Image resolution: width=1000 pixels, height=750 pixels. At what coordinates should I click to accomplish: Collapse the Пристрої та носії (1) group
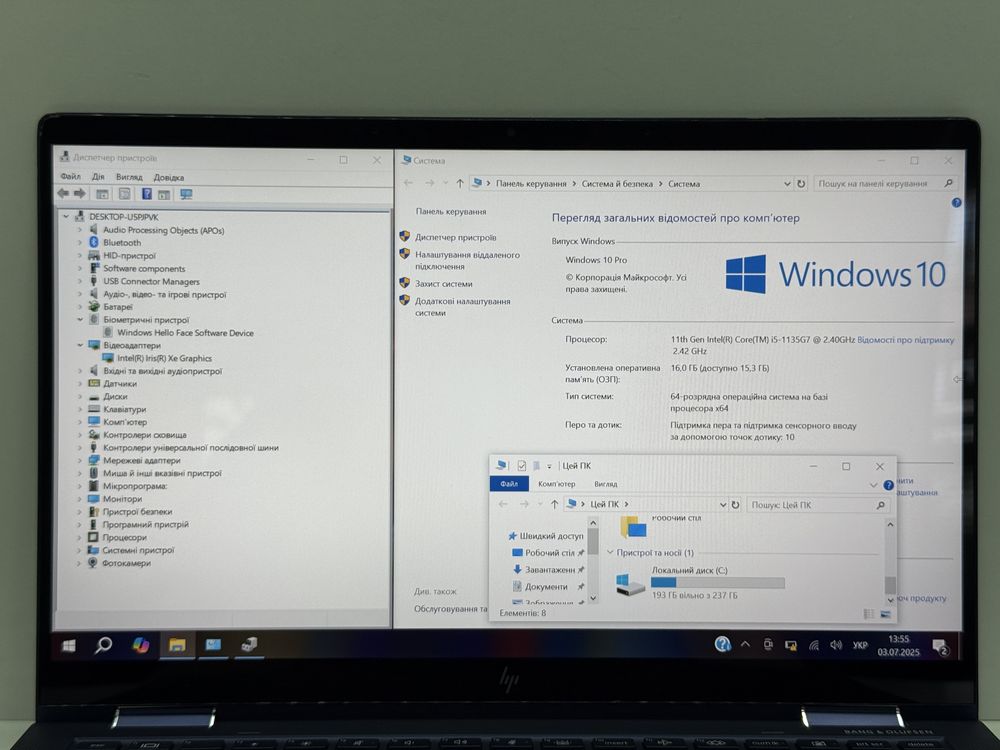(x=610, y=552)
